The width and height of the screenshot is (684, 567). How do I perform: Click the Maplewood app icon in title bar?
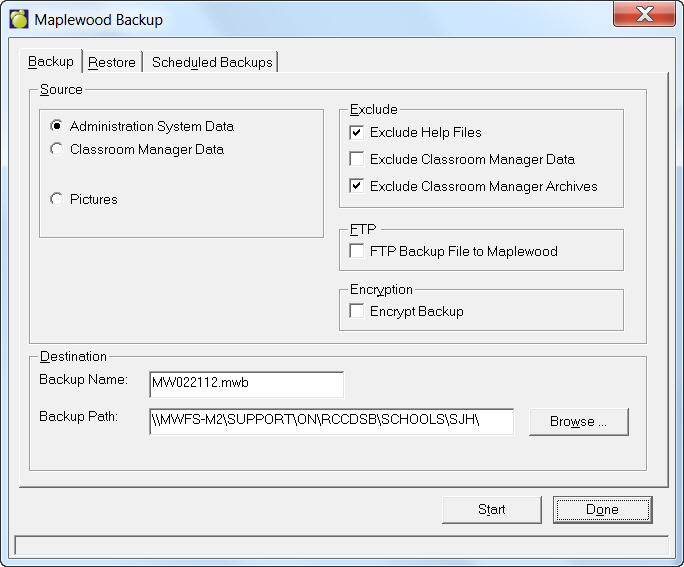[18, 19]
